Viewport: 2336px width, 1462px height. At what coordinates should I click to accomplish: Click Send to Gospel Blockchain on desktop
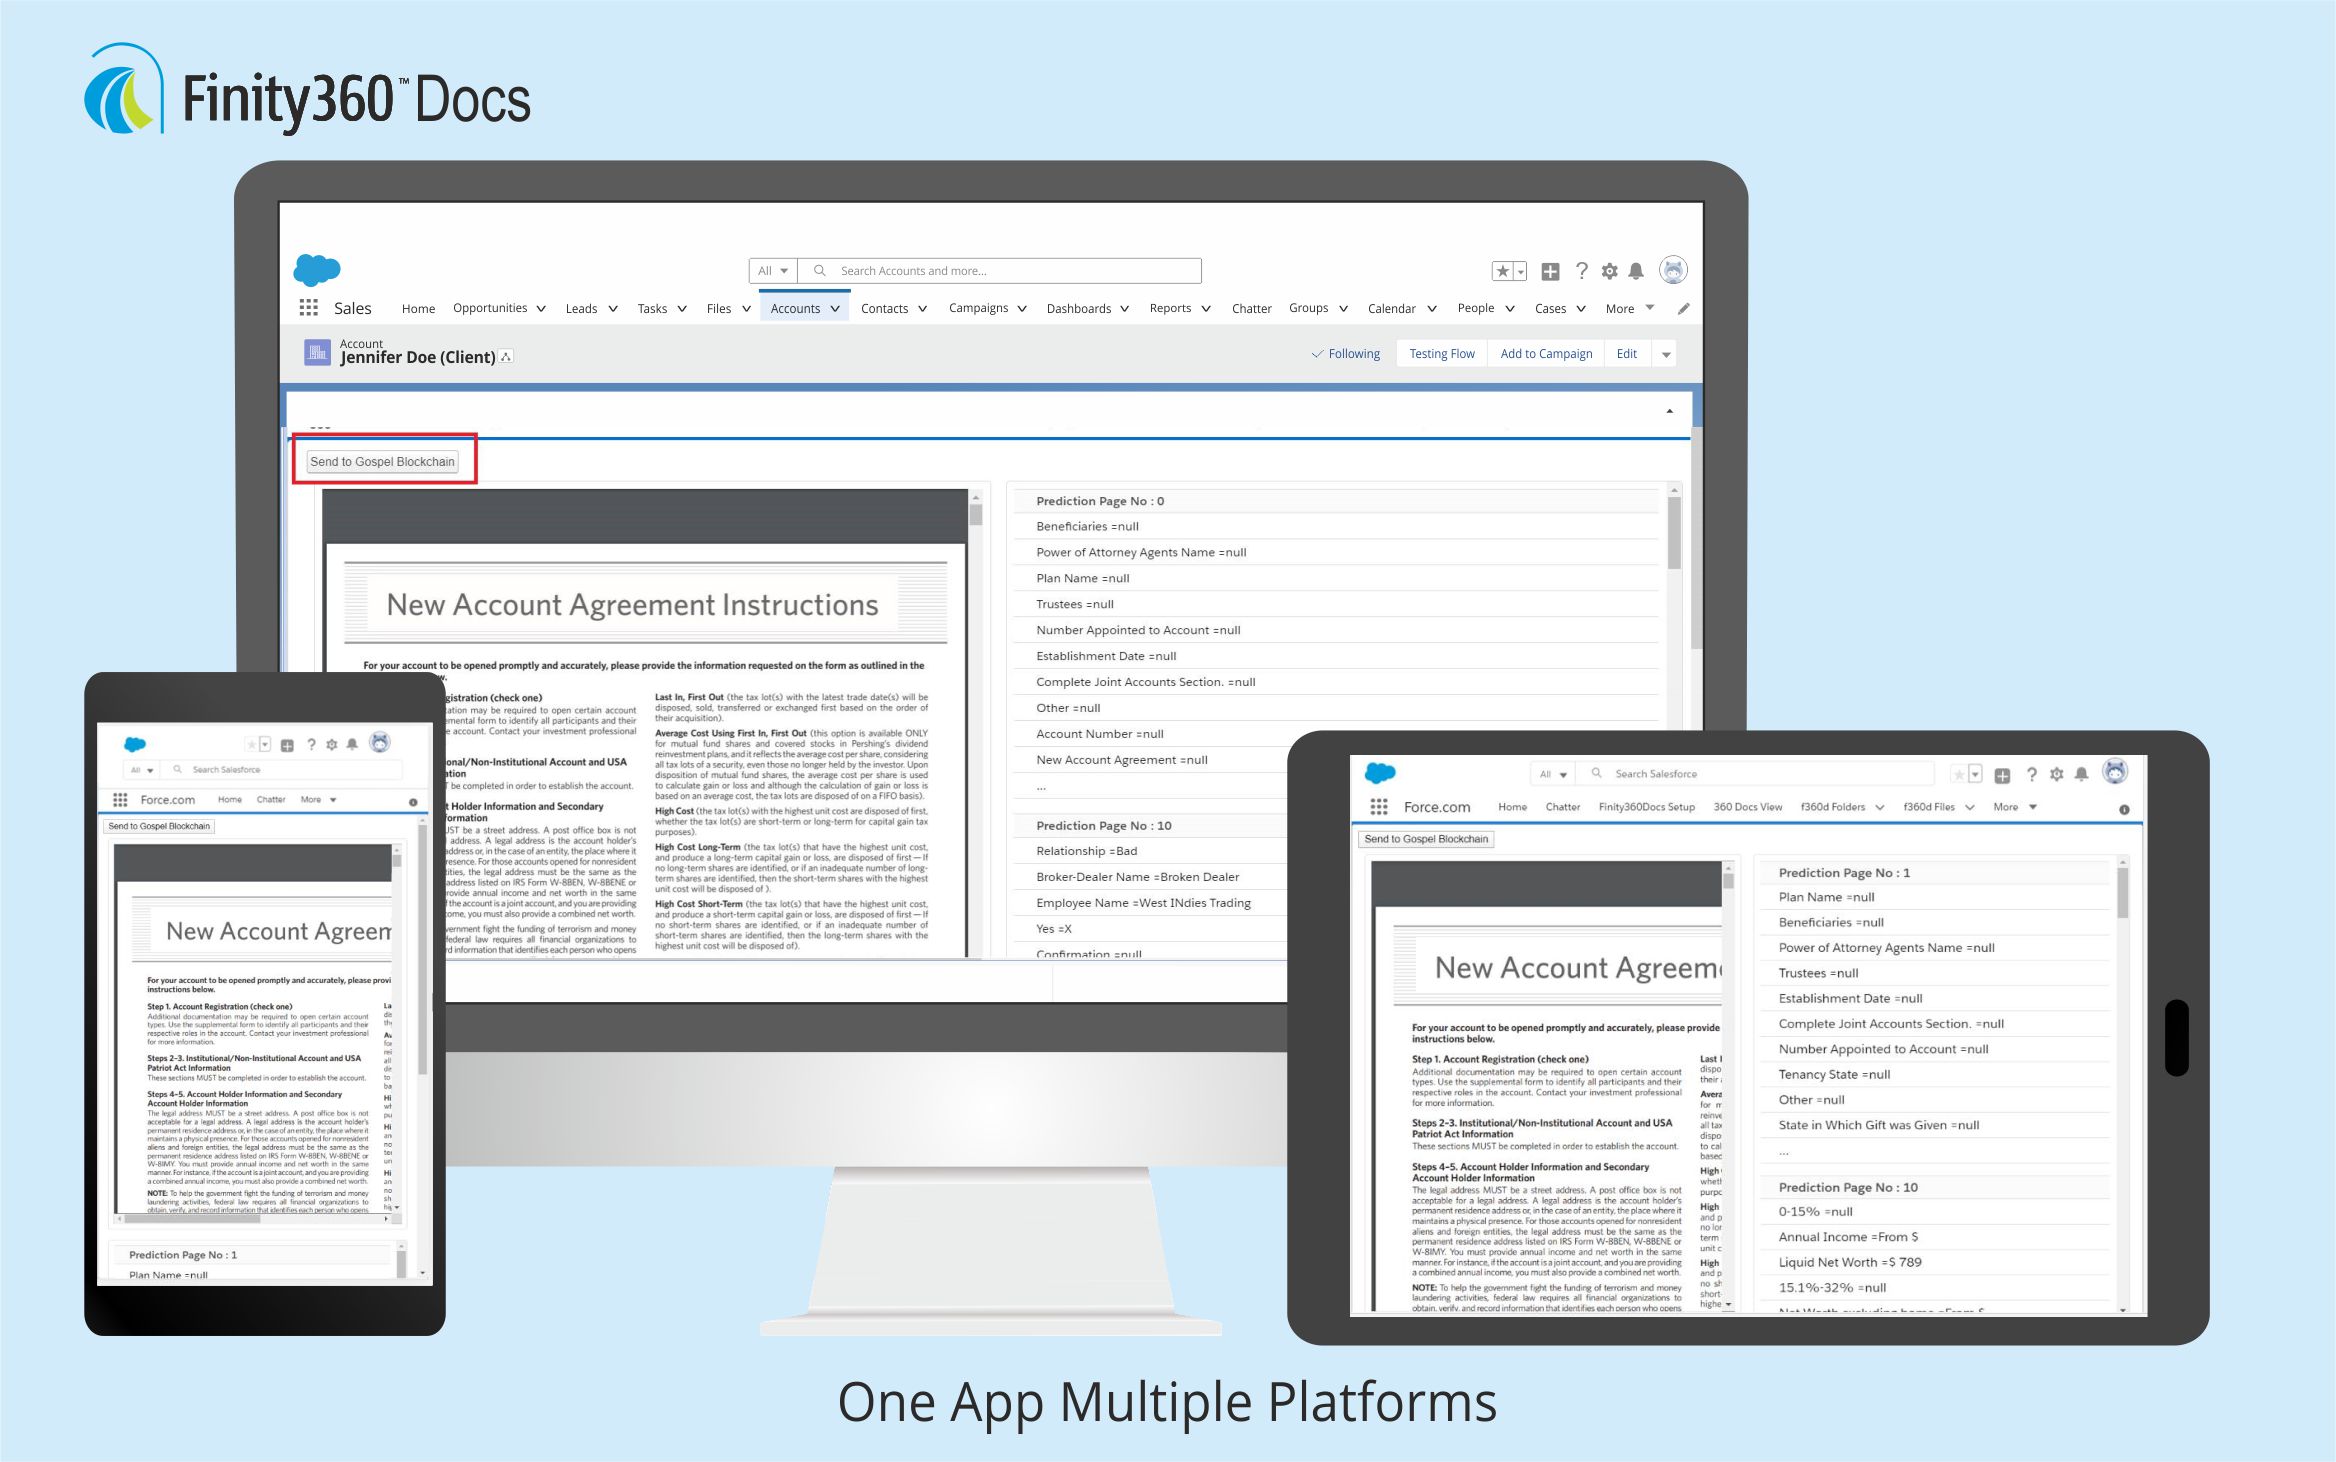(382, 462)
